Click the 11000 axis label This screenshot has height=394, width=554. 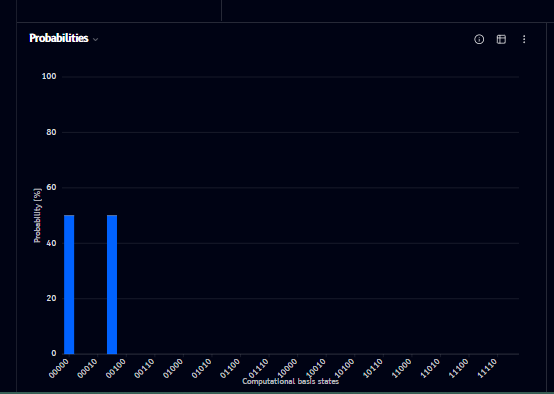tap(402, 368)
